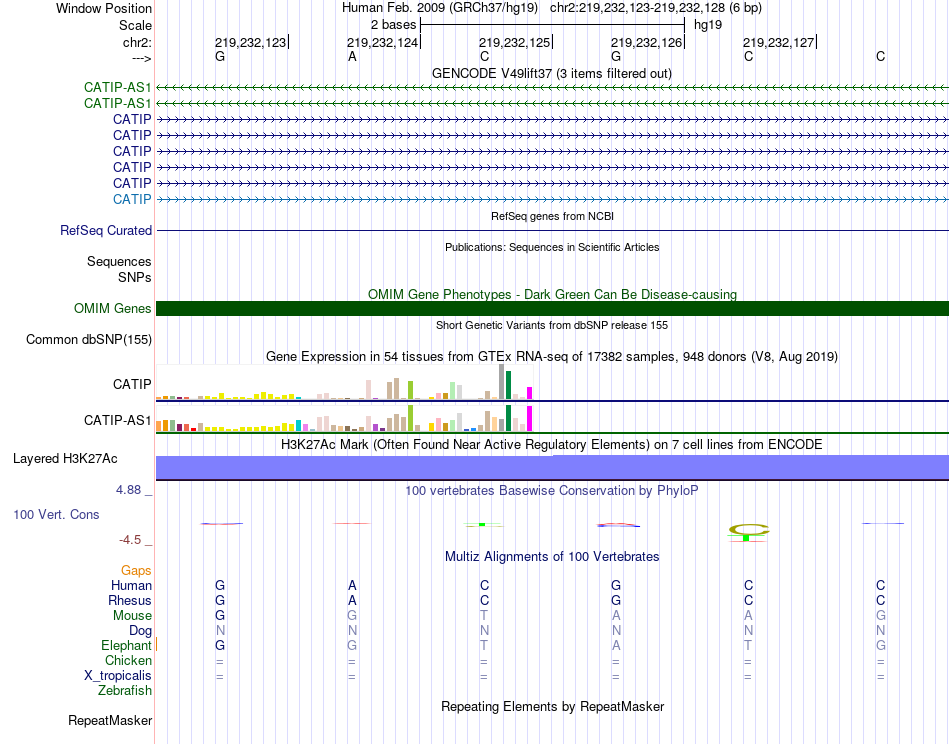
Task: Click the blue Layered H3K27Ac signal bar
Action: (553, 468)
